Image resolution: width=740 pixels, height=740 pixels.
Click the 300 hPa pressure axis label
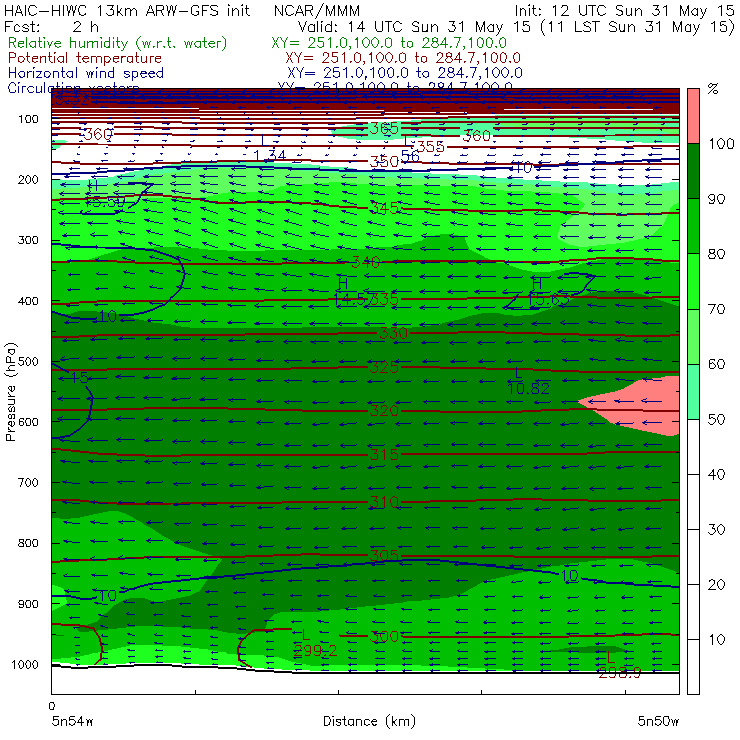[28, 240]
